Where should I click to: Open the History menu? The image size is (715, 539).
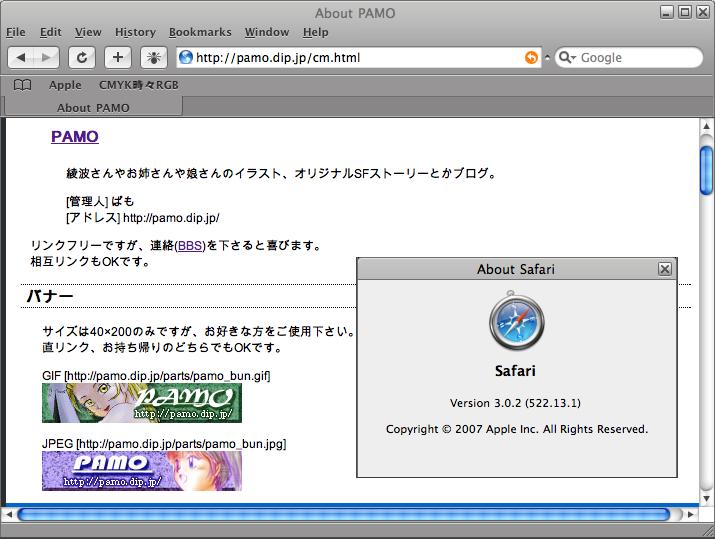point(135,32)
